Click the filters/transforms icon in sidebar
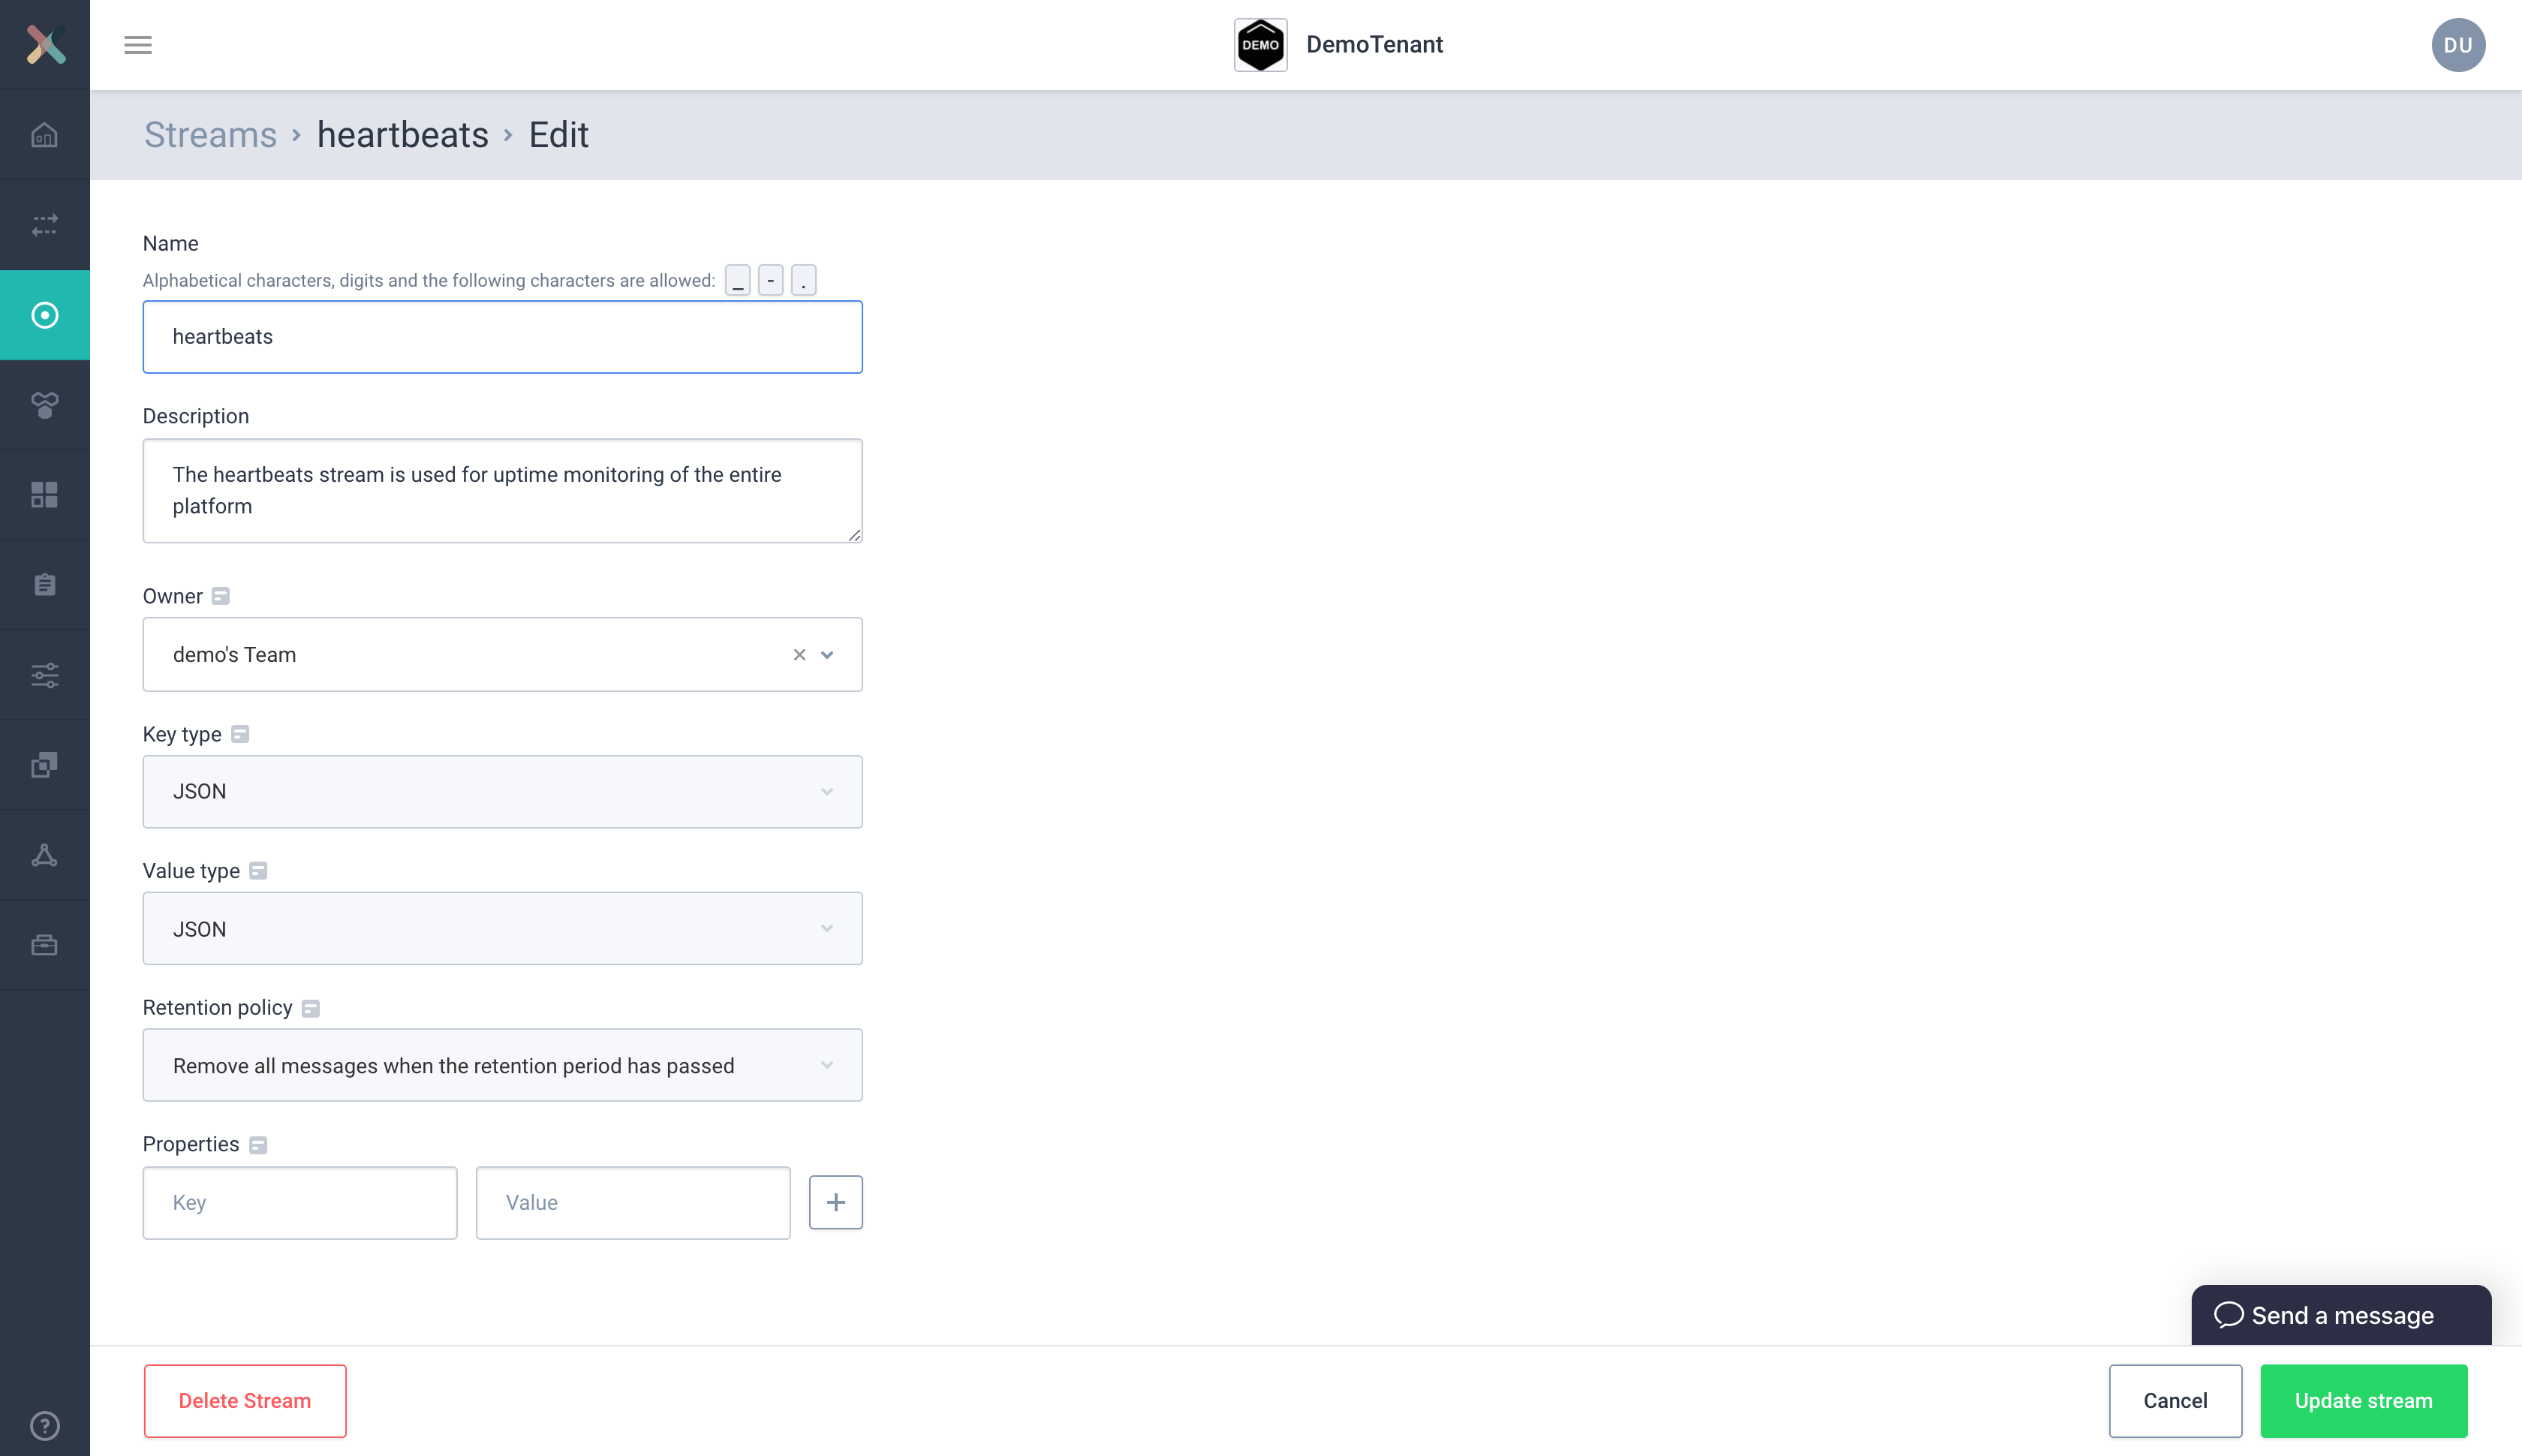This screenshot has height=1456, width=2522. tap(45, 676)
